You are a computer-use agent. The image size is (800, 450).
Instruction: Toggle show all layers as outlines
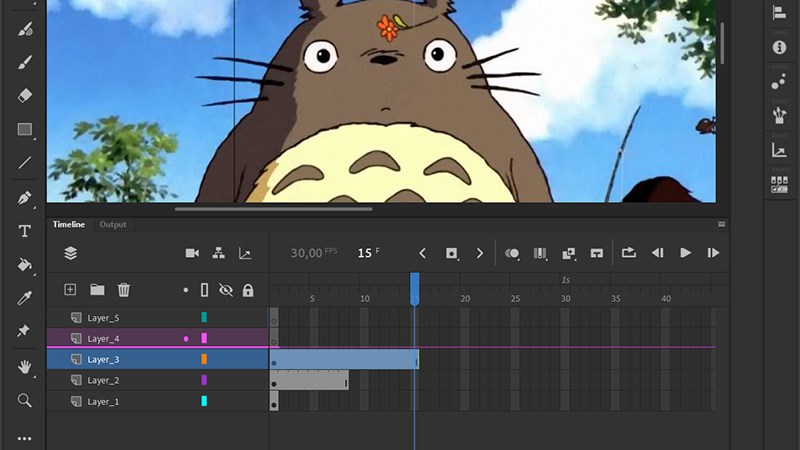tap(204, 290)
